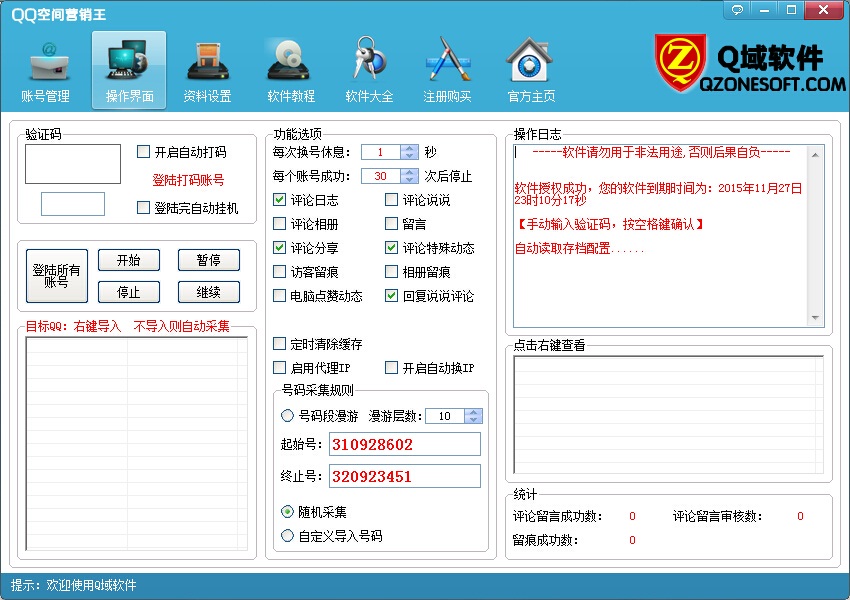Select the 自定义导入号码 radio button
The image size is (850, 600).
tap(287, 536)
